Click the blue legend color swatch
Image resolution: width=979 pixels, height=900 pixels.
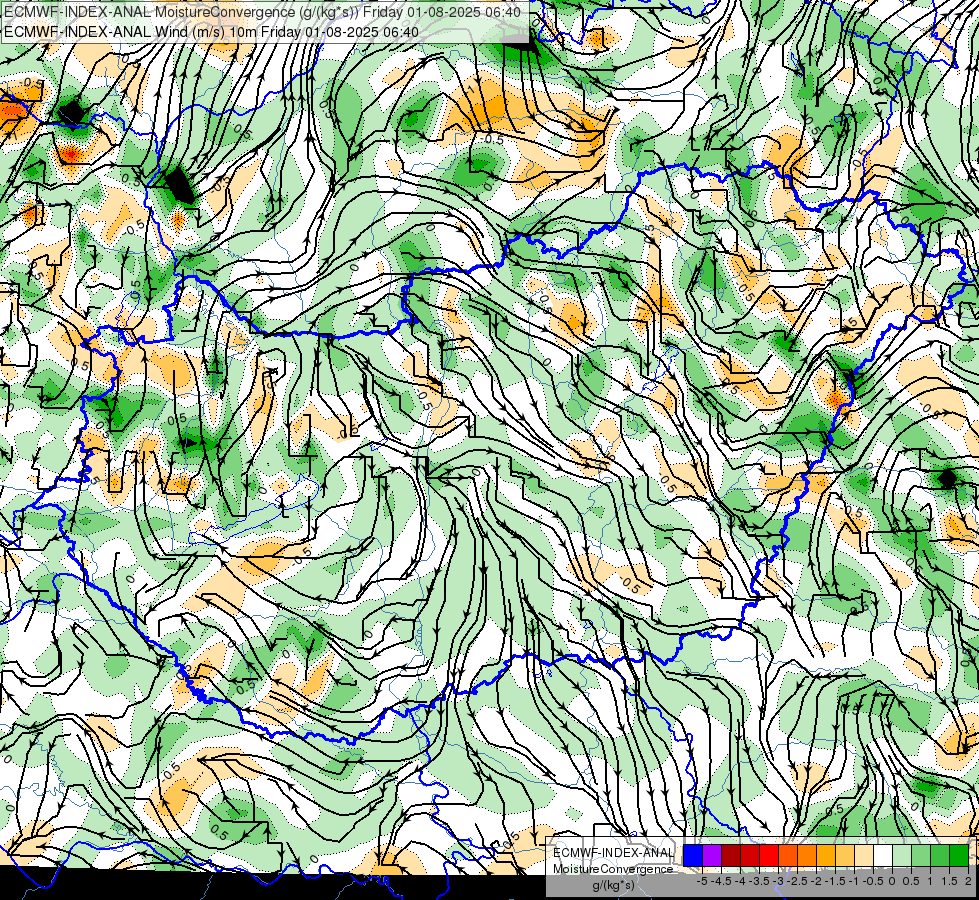click(x=693, y=855)
